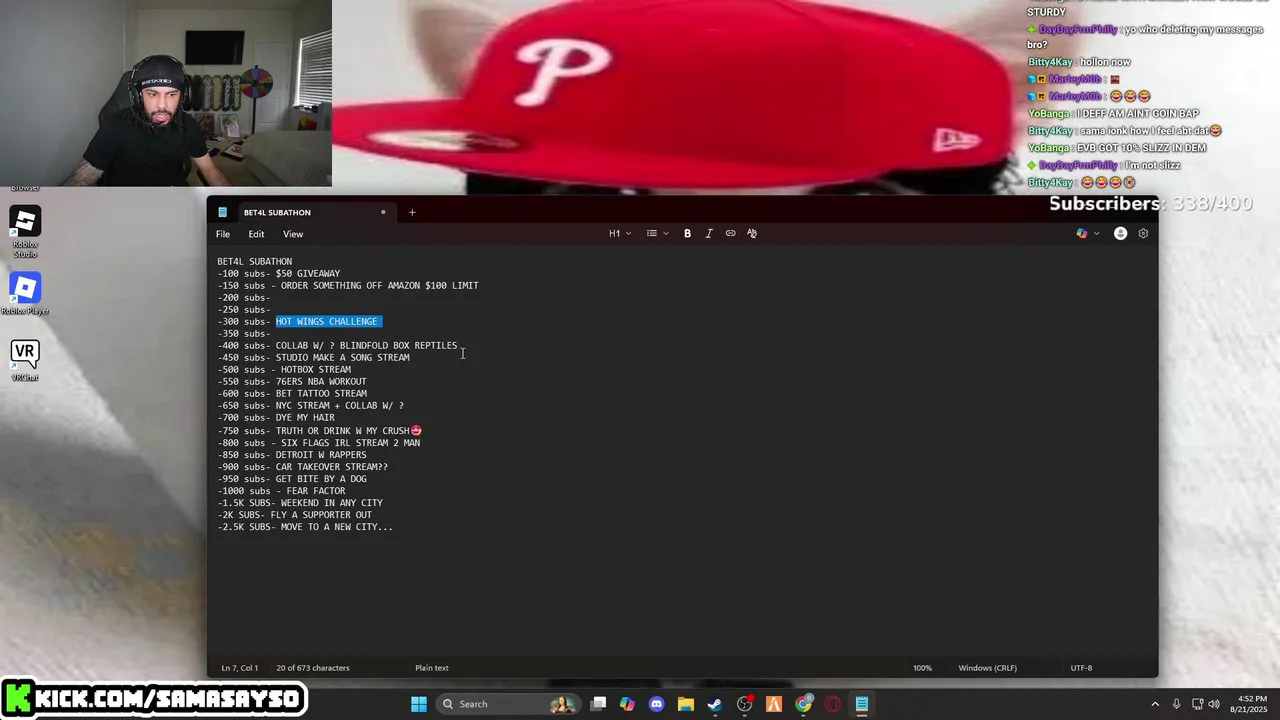Click the DETROIT W RAPPERS line
1280x720 pixels.
click(x=292, y=455)
